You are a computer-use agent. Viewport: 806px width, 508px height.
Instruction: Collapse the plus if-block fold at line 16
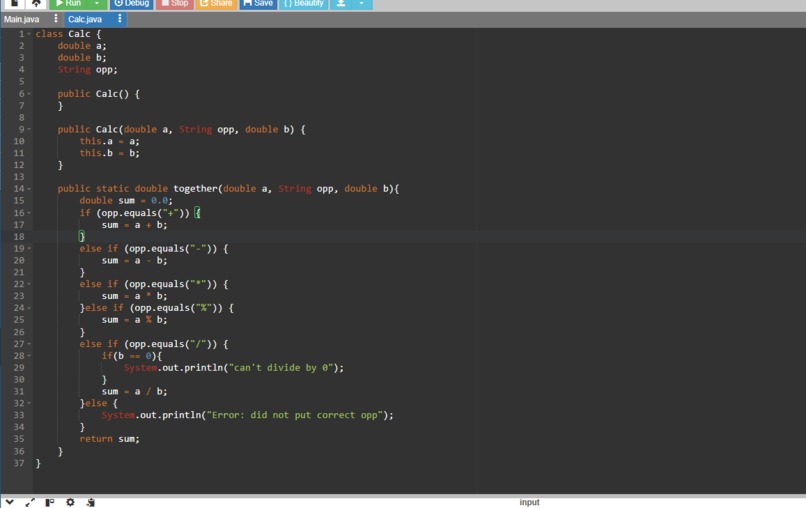pyautogui.click(x=29, y=213)
